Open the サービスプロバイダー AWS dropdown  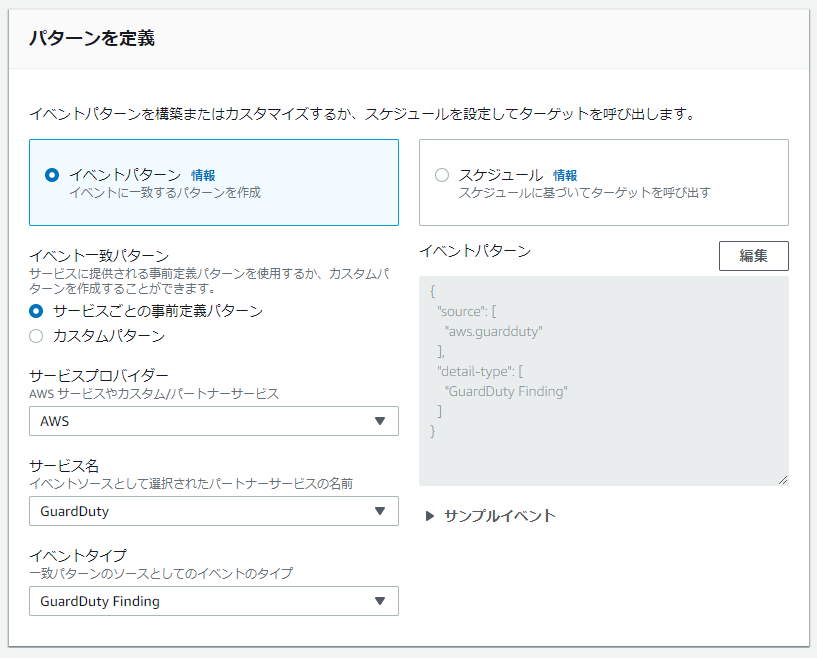[x=213, y=421]
